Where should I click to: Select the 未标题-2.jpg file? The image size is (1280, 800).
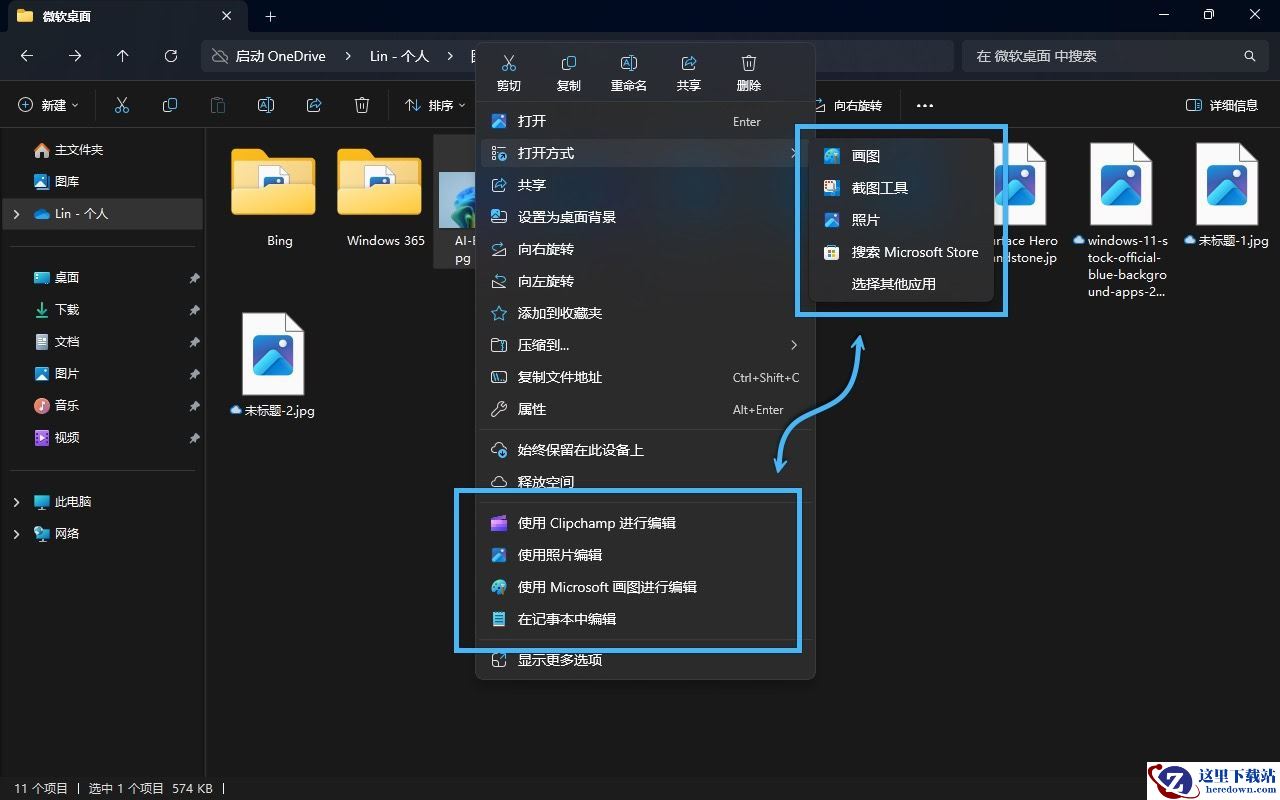coord(273,365)
